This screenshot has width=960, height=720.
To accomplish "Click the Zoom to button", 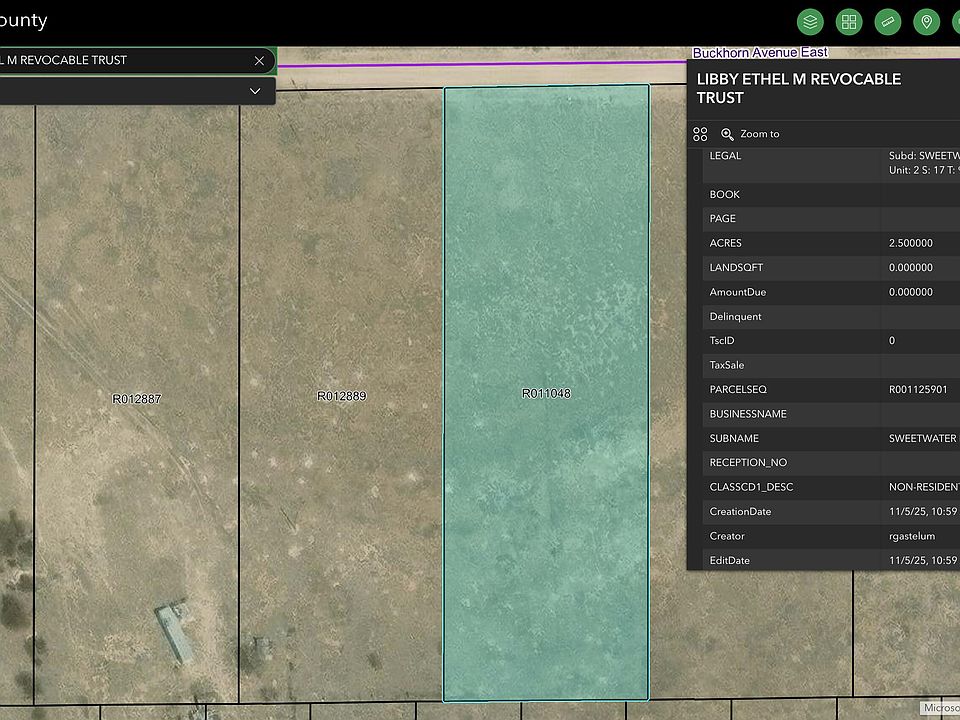I will [x=751, y=134].
